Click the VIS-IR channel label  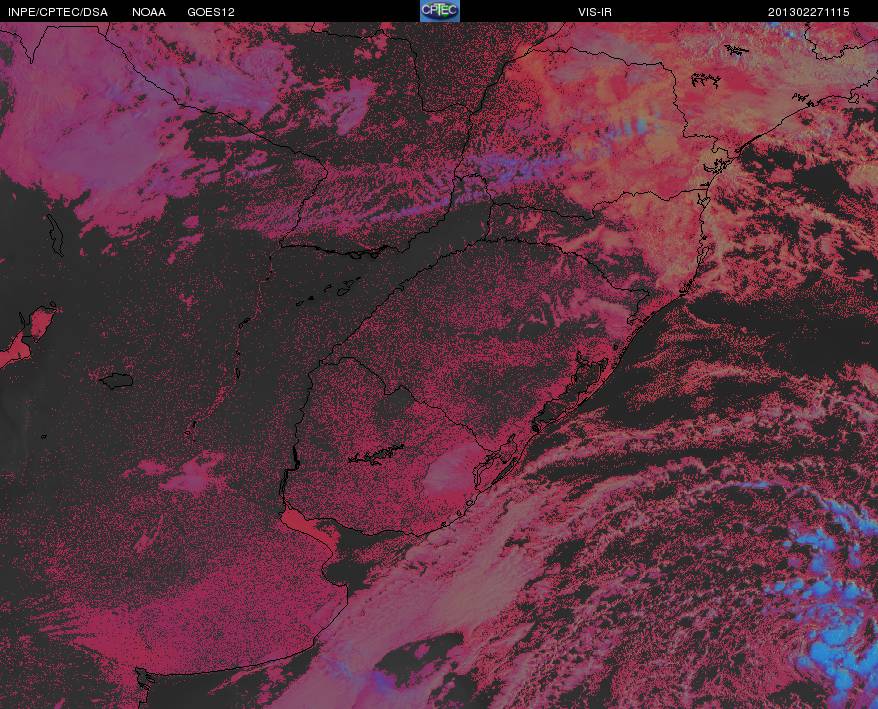pyautogui.click(x=595, y=12)
